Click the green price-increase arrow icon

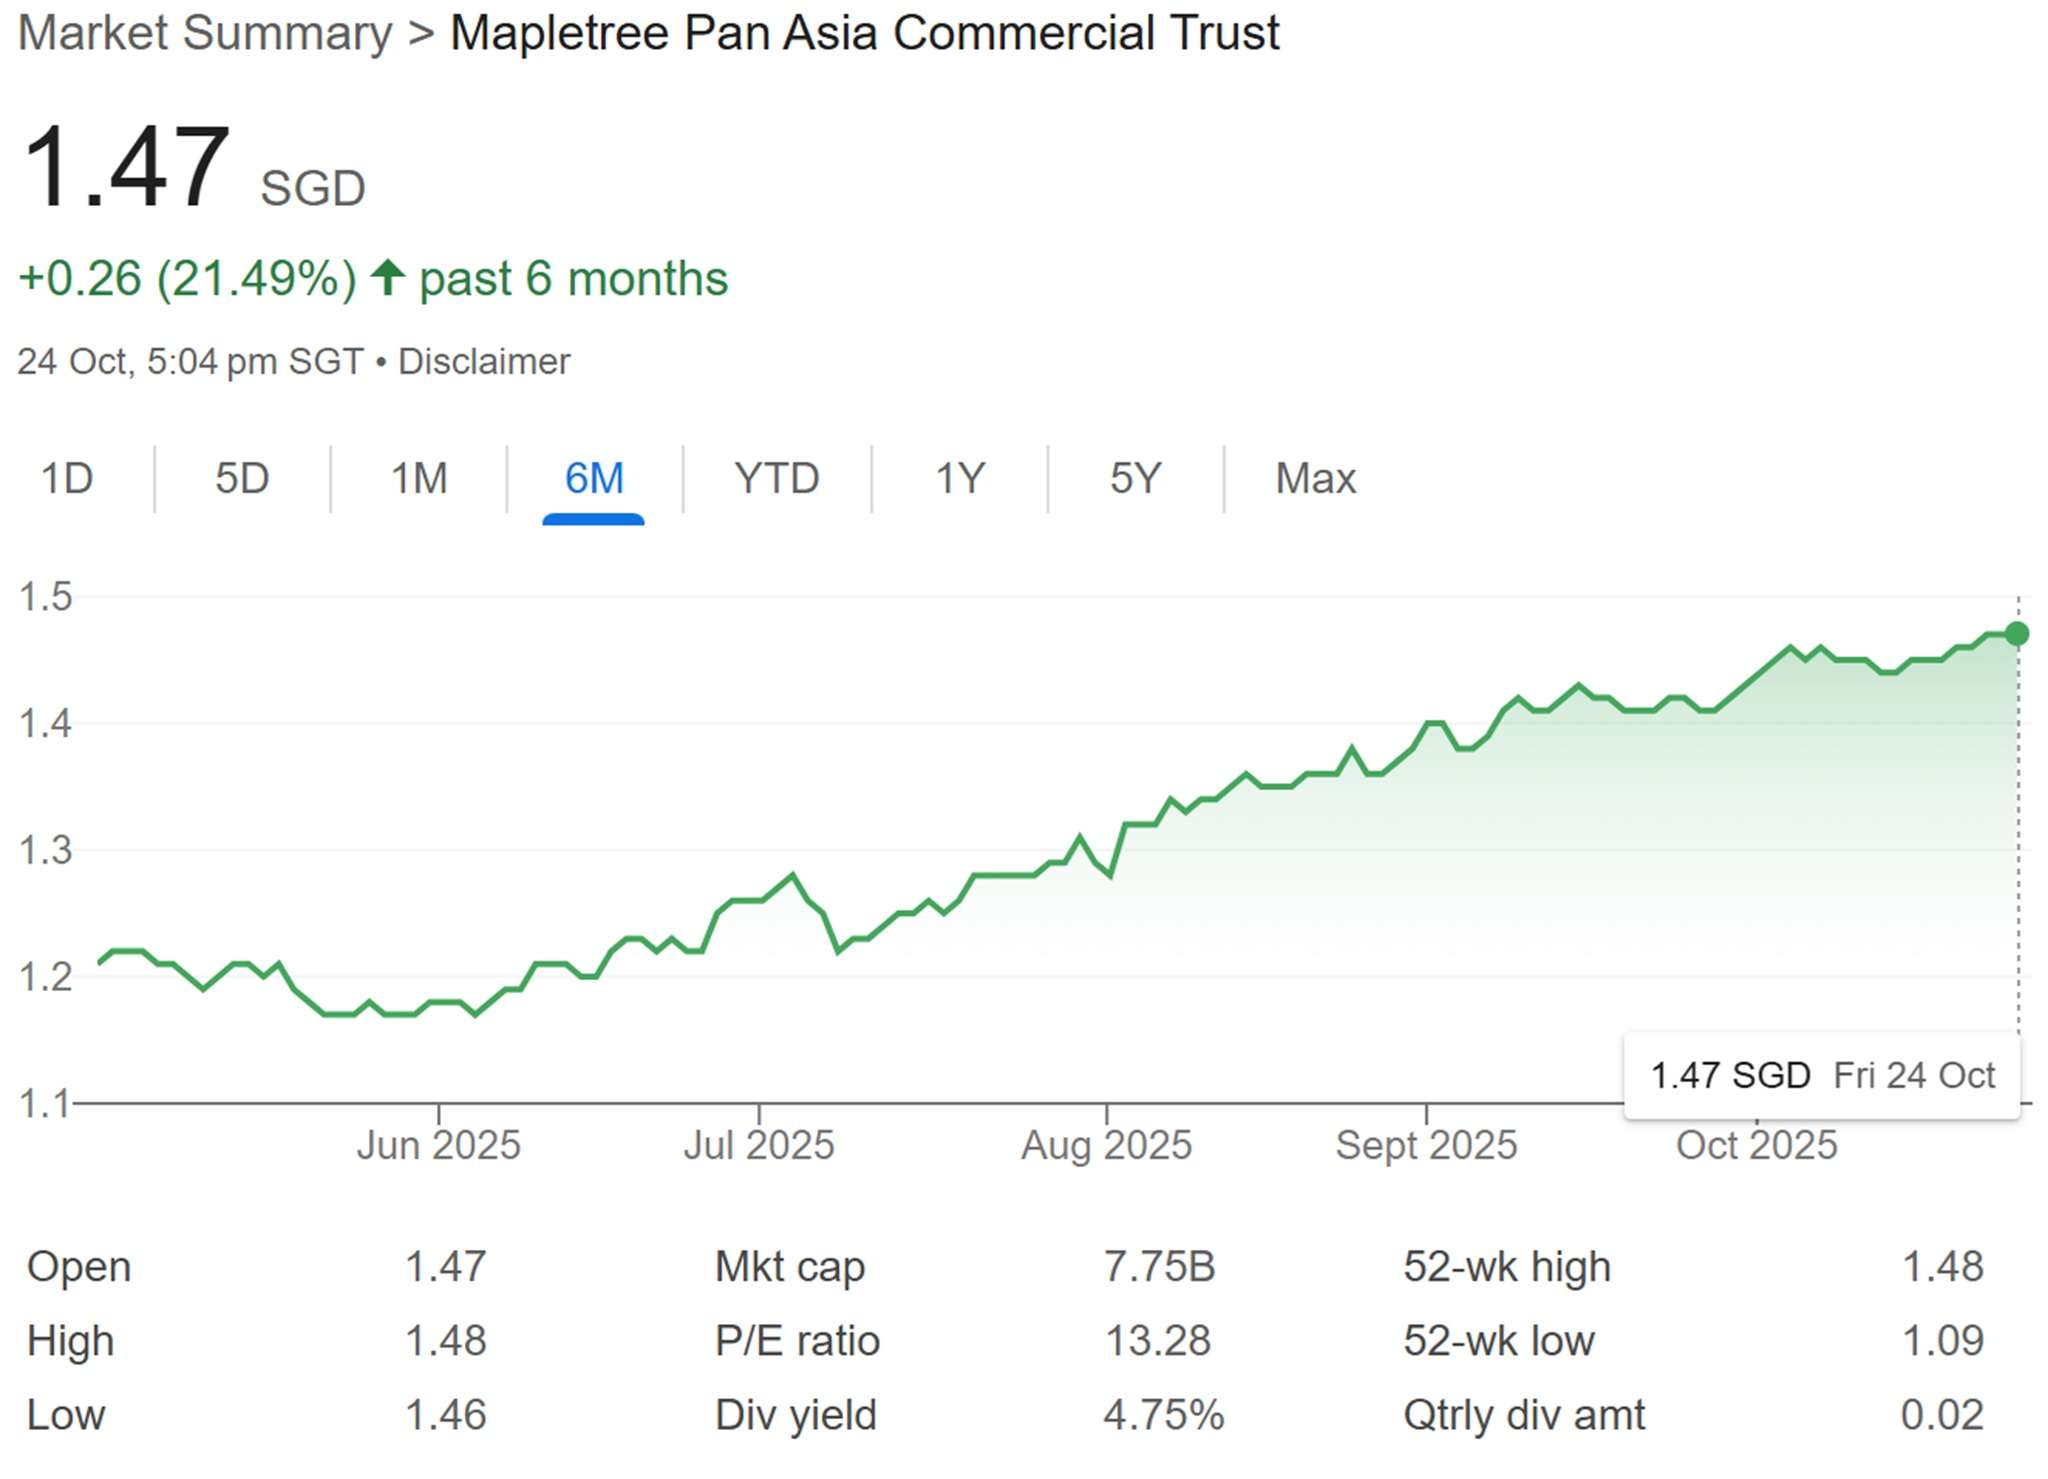pyautogui.click(x=388, y=278)
